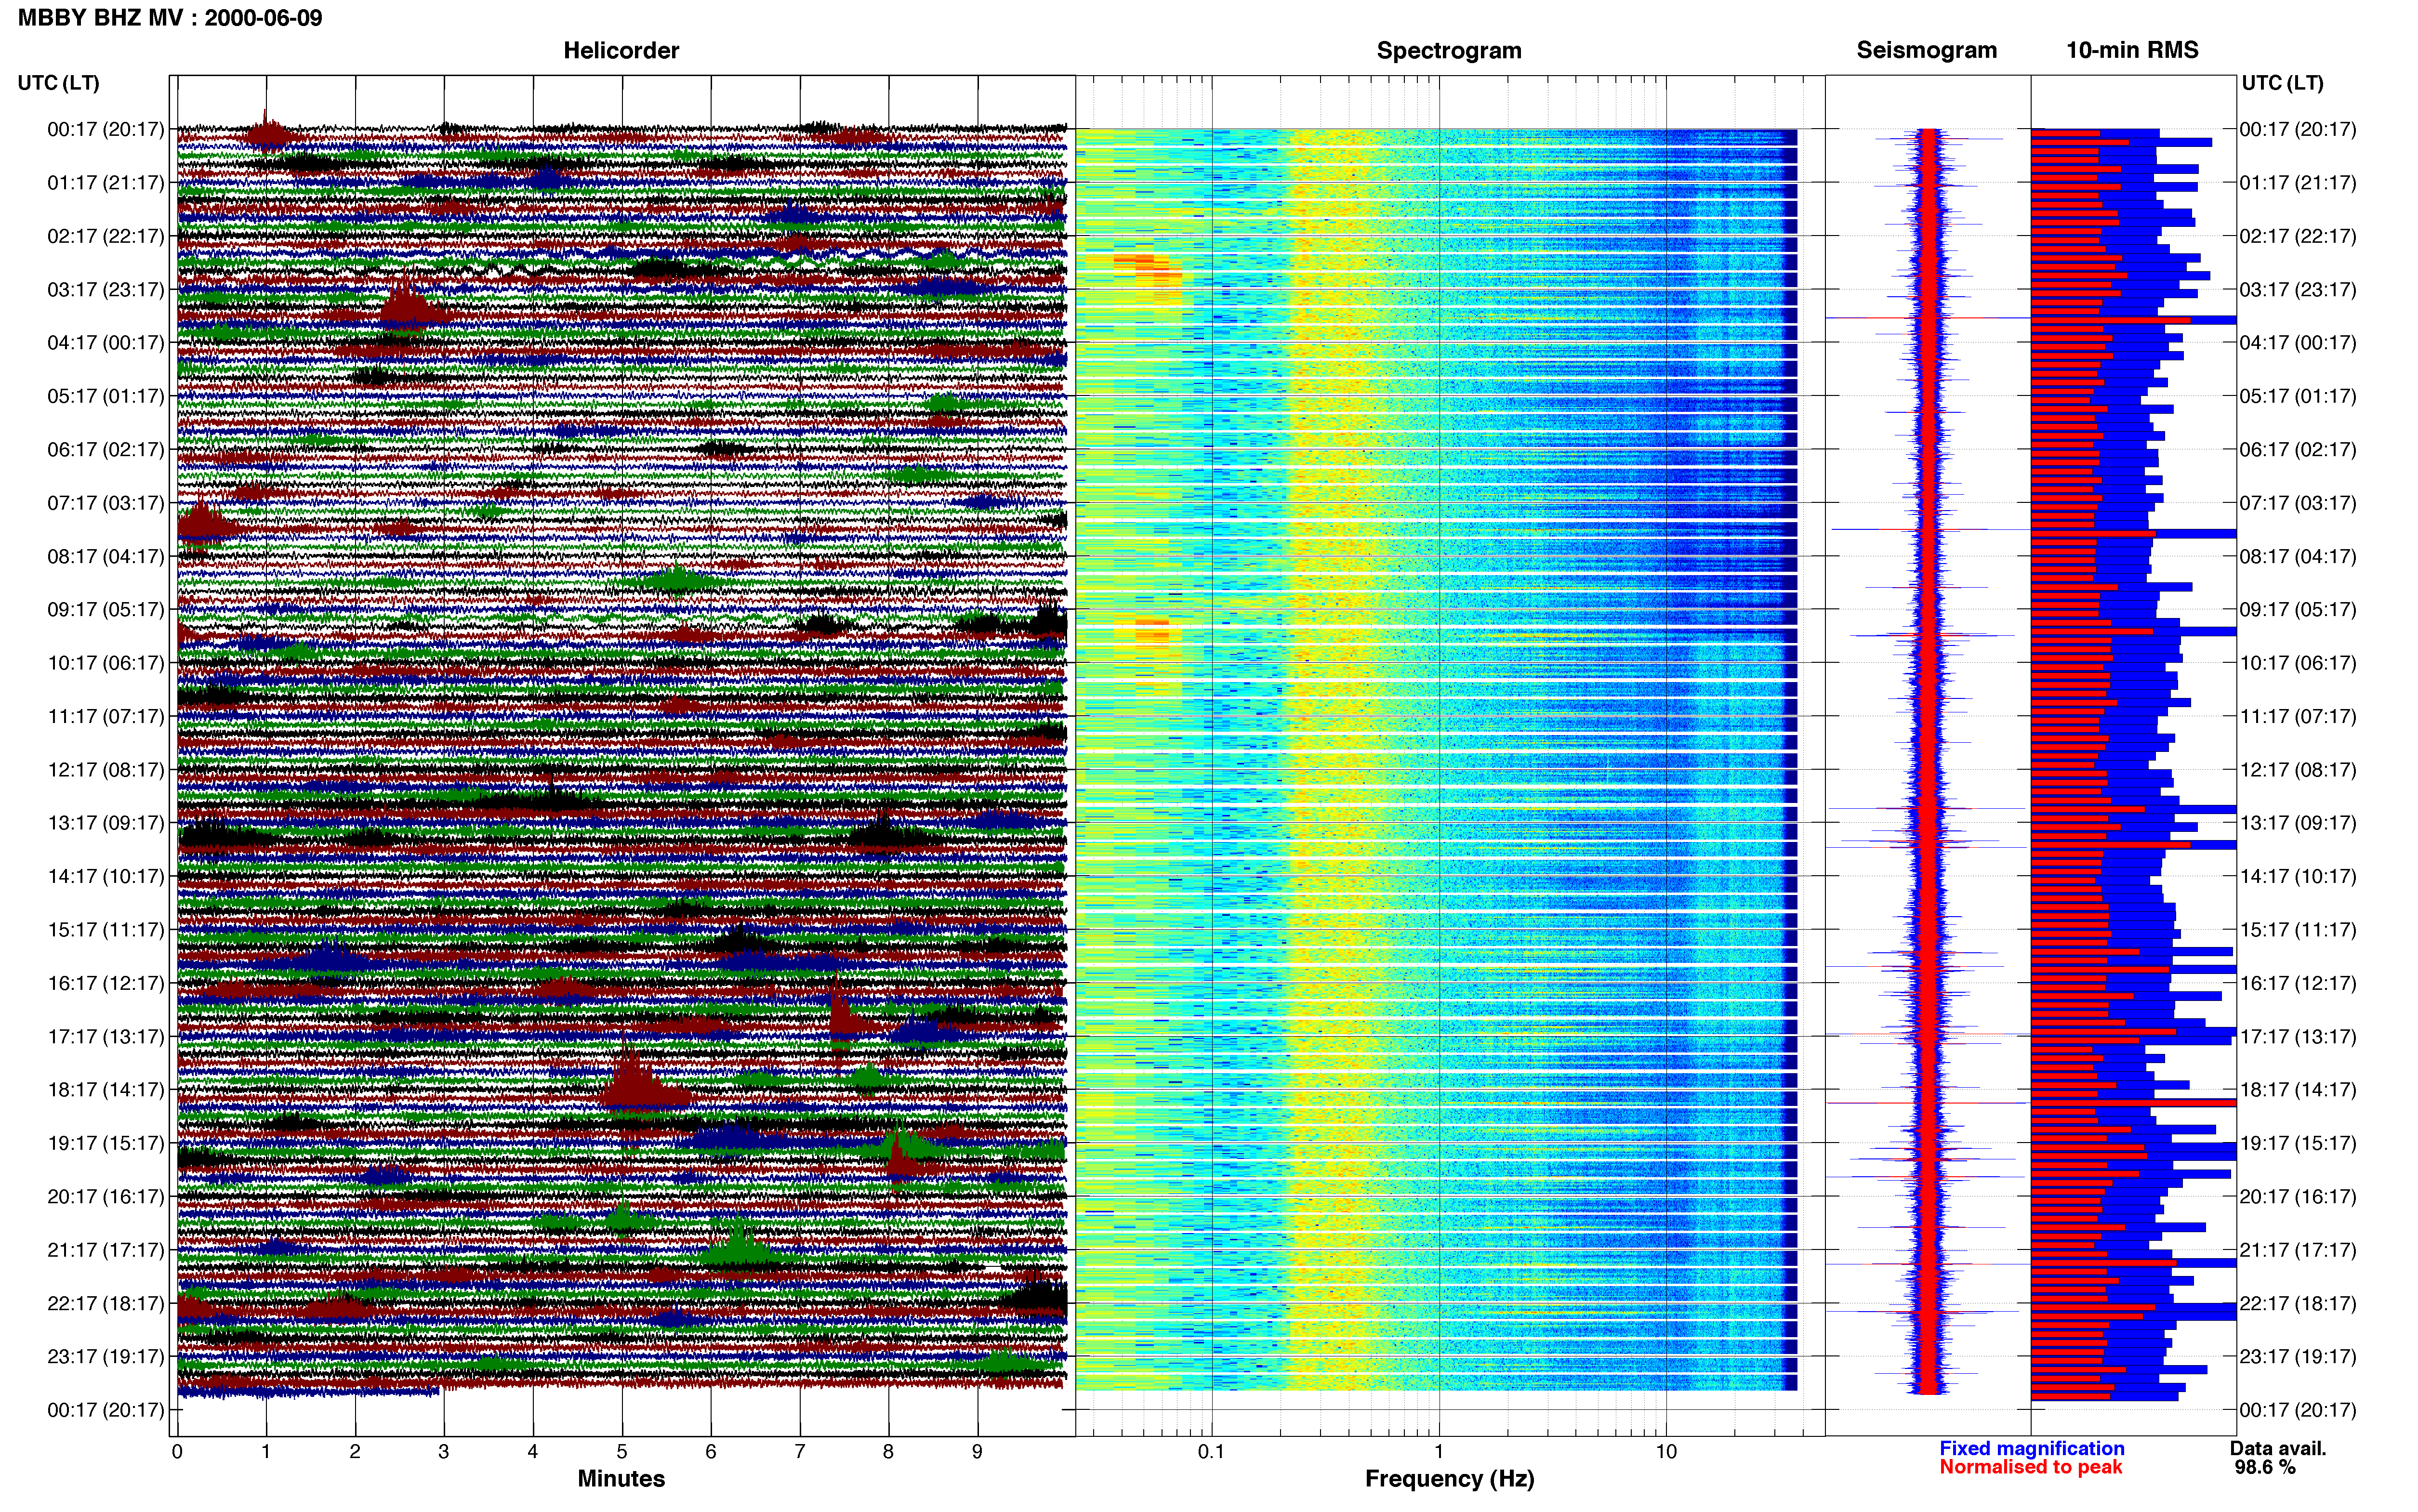Select the '20:17 (16:17)' label next to RMS panel
The height and width of the screenshot is (1512, 2418).
click(2298, 1197)
